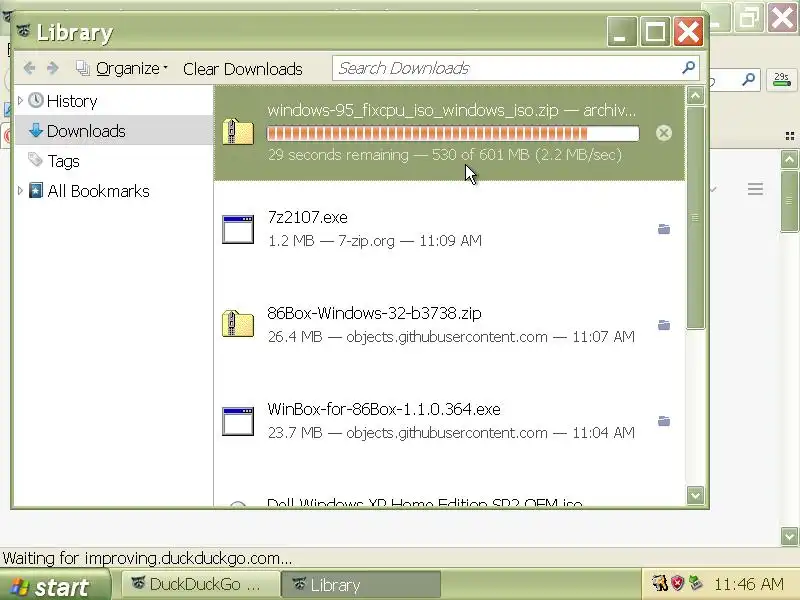Expand the All Bookmarks tree node

(20, 191)
